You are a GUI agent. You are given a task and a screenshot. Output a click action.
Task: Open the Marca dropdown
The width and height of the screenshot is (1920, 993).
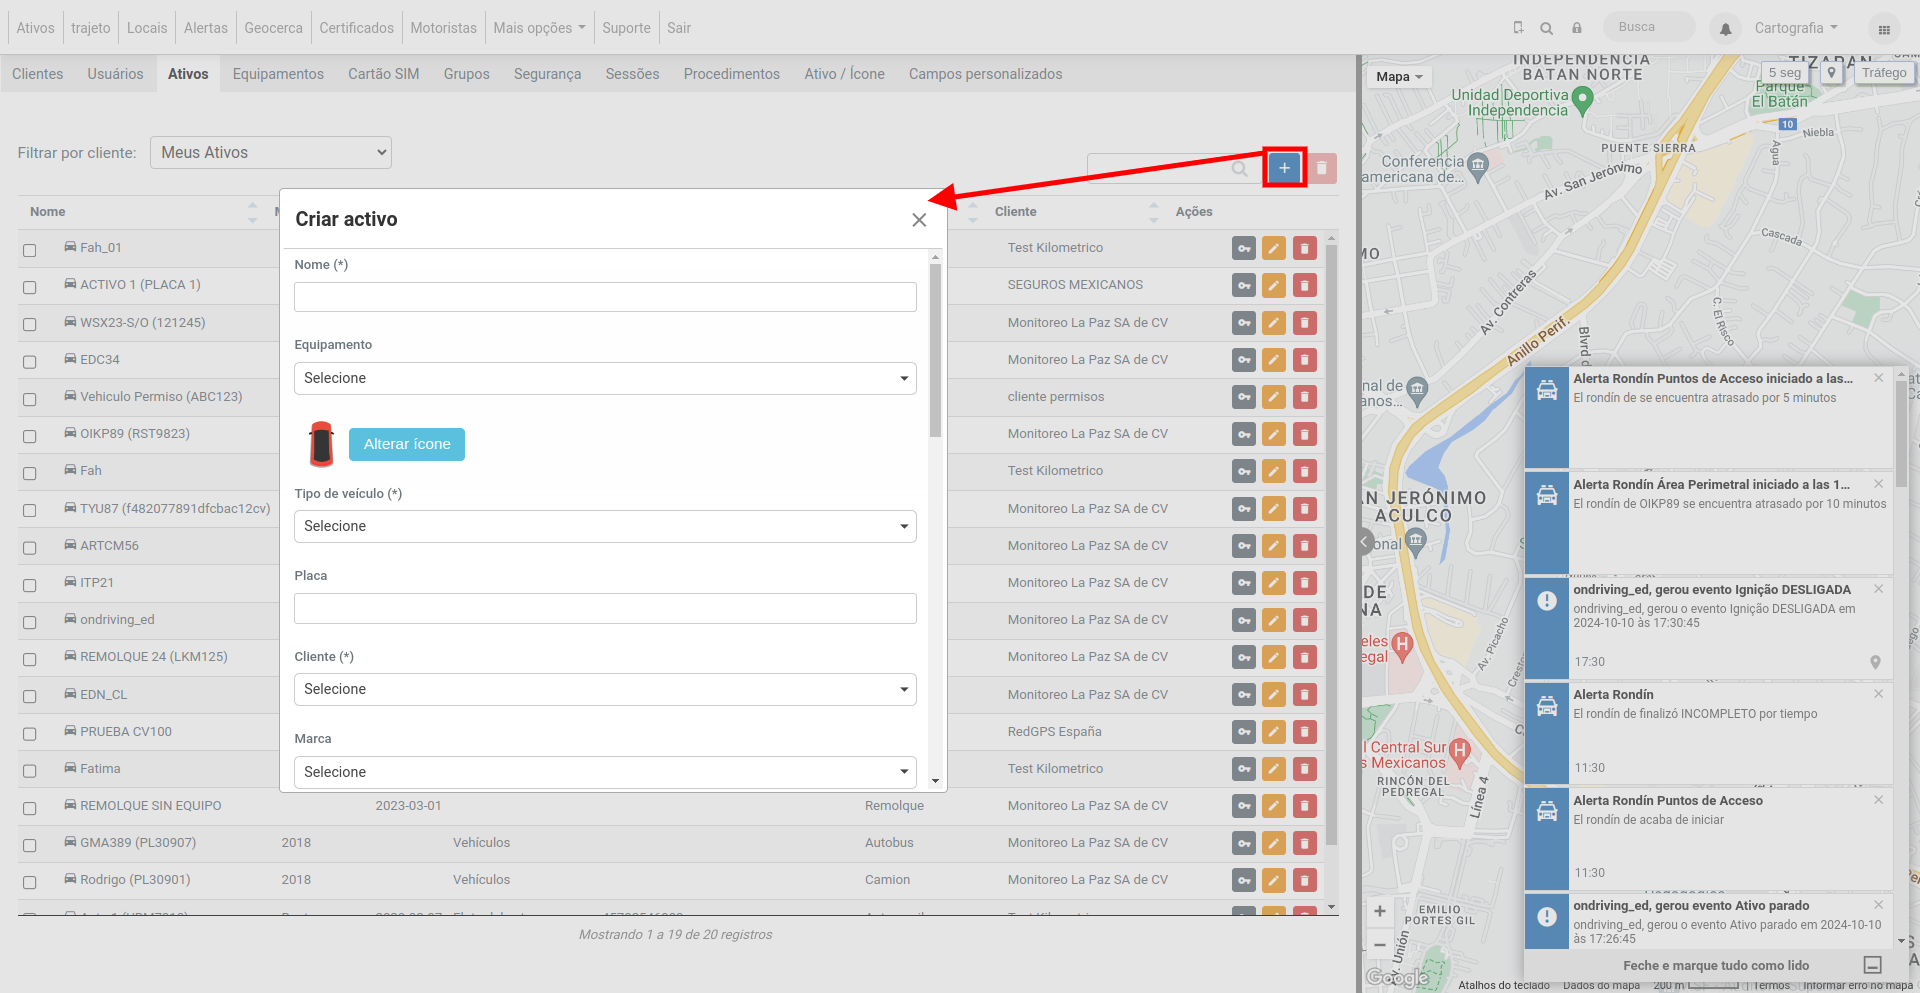(605, 772)
